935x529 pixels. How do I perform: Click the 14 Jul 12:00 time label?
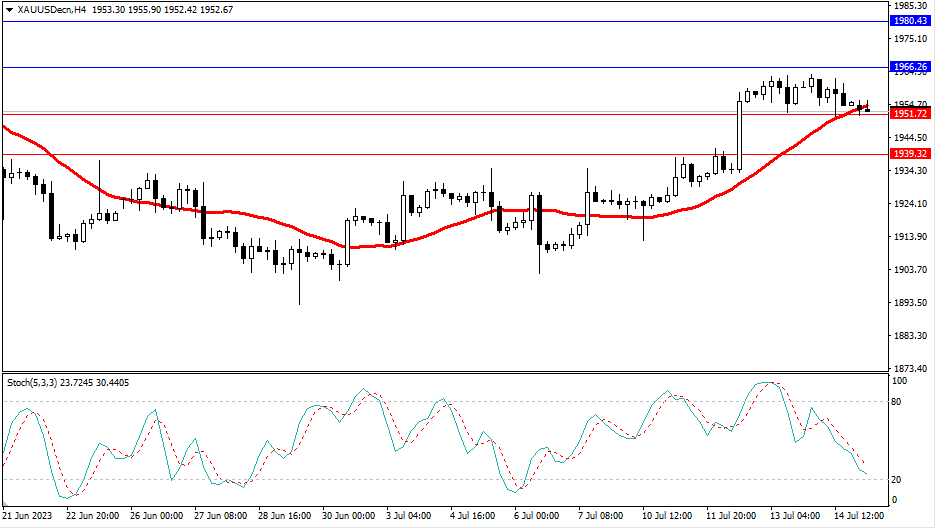(x=860, y=516)
